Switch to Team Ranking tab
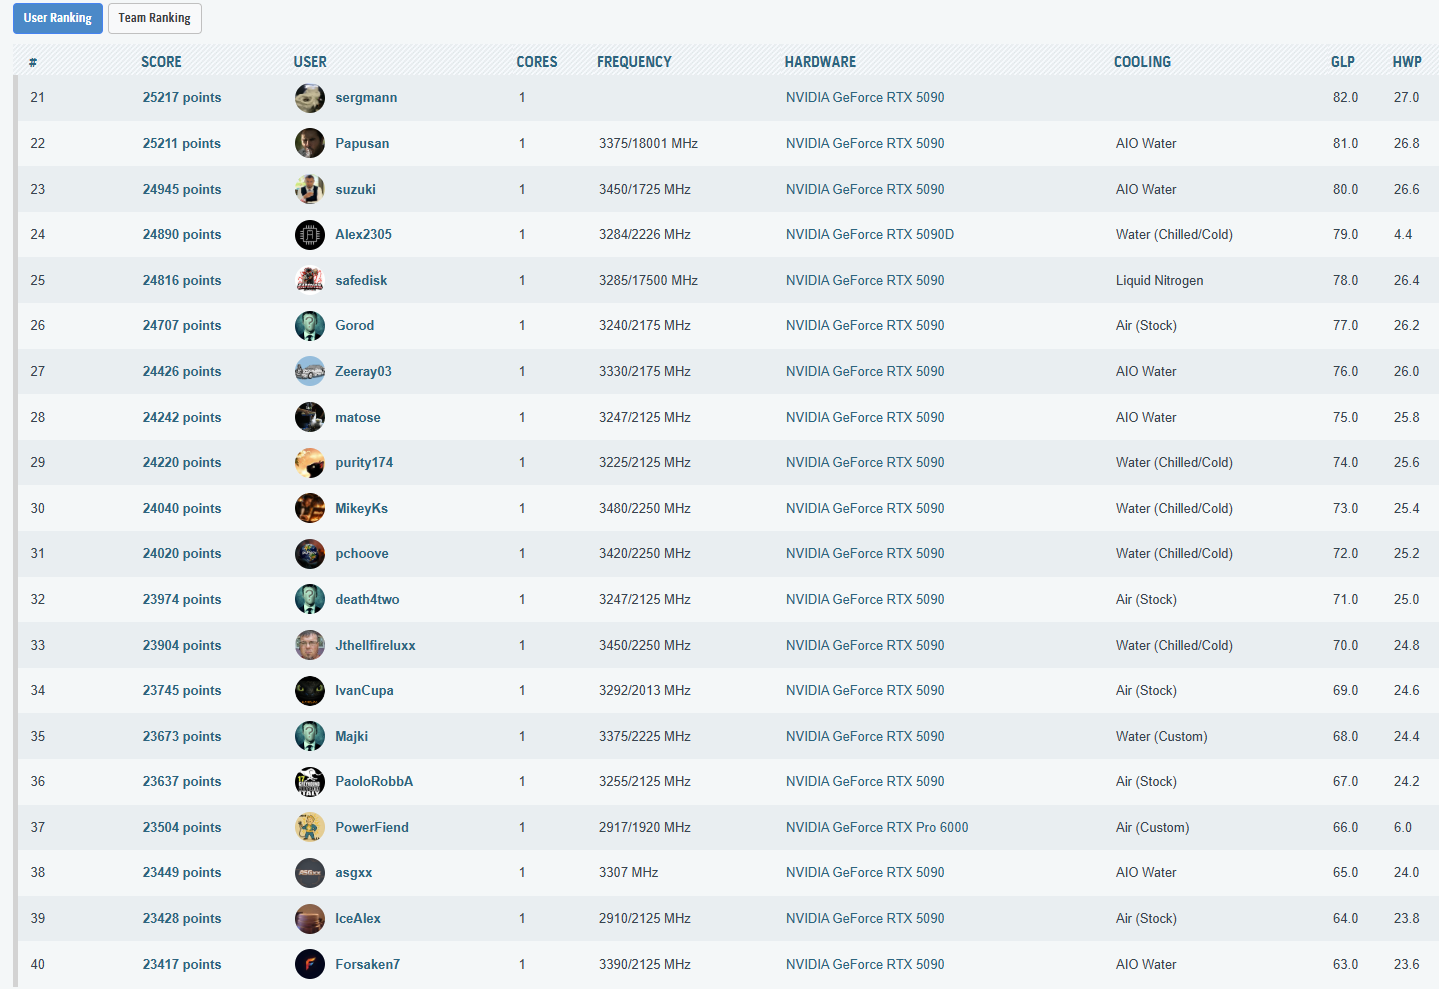This screenshot has height=989, width=1439. coord(154,18)
